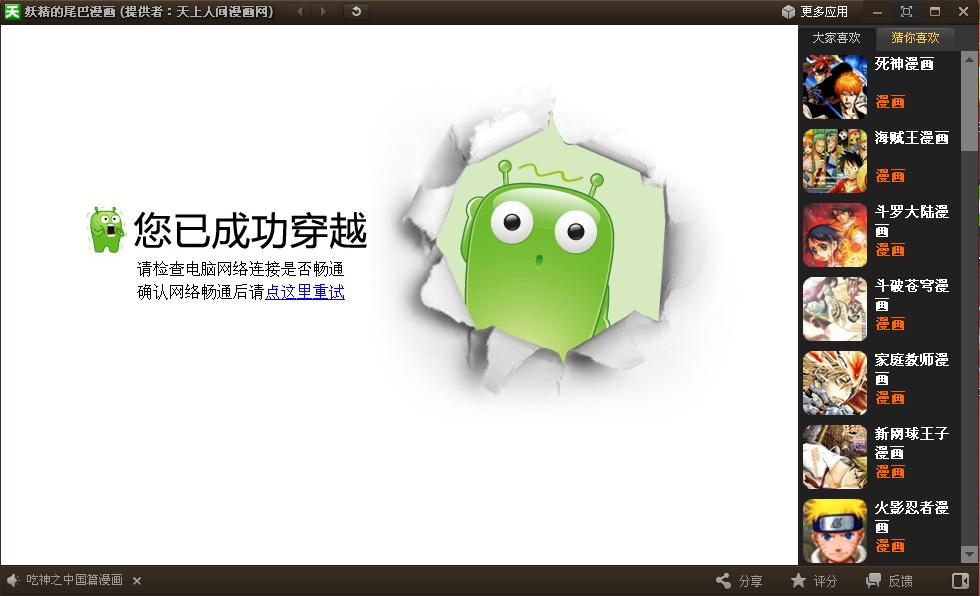
Task: Click the small green mascot beside the heading
Action: pyautogui.click(x=106, y=230)
